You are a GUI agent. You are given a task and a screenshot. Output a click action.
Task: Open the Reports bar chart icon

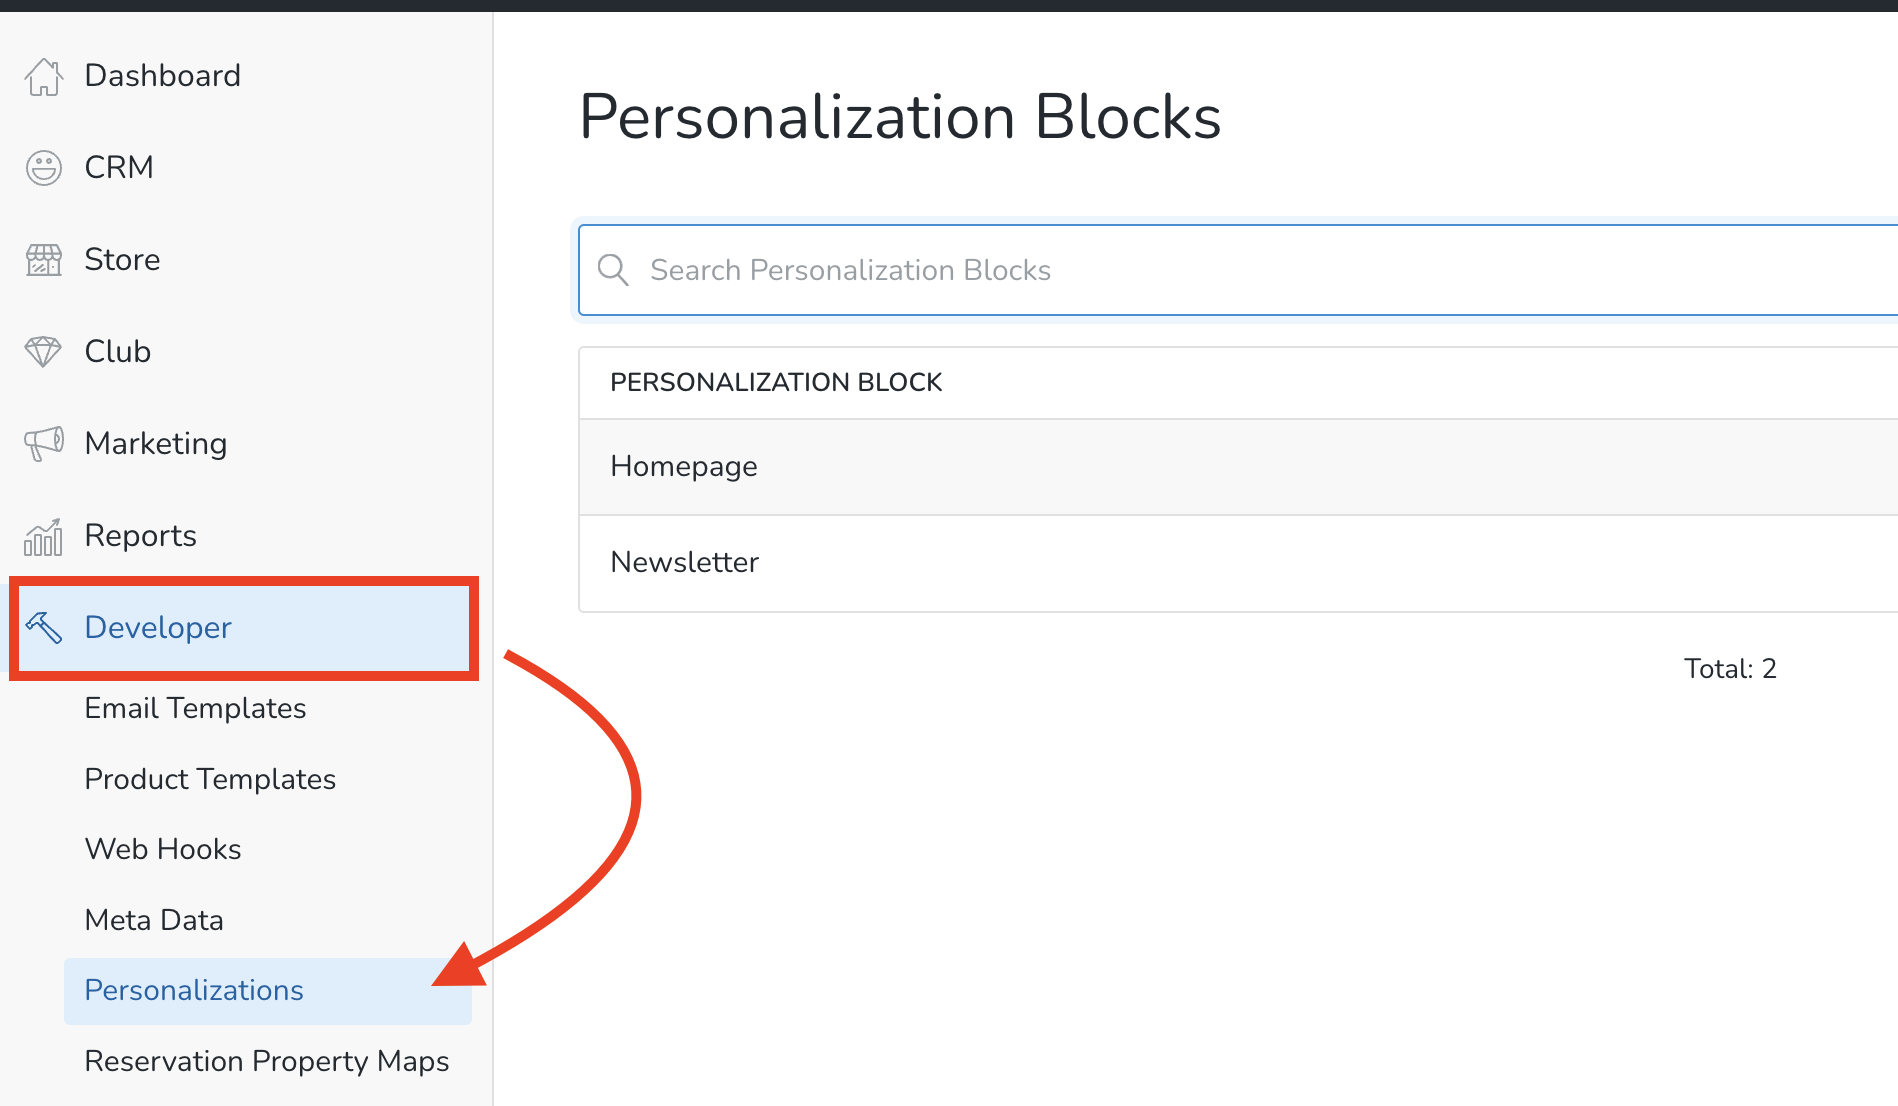[x=43, y=535]
